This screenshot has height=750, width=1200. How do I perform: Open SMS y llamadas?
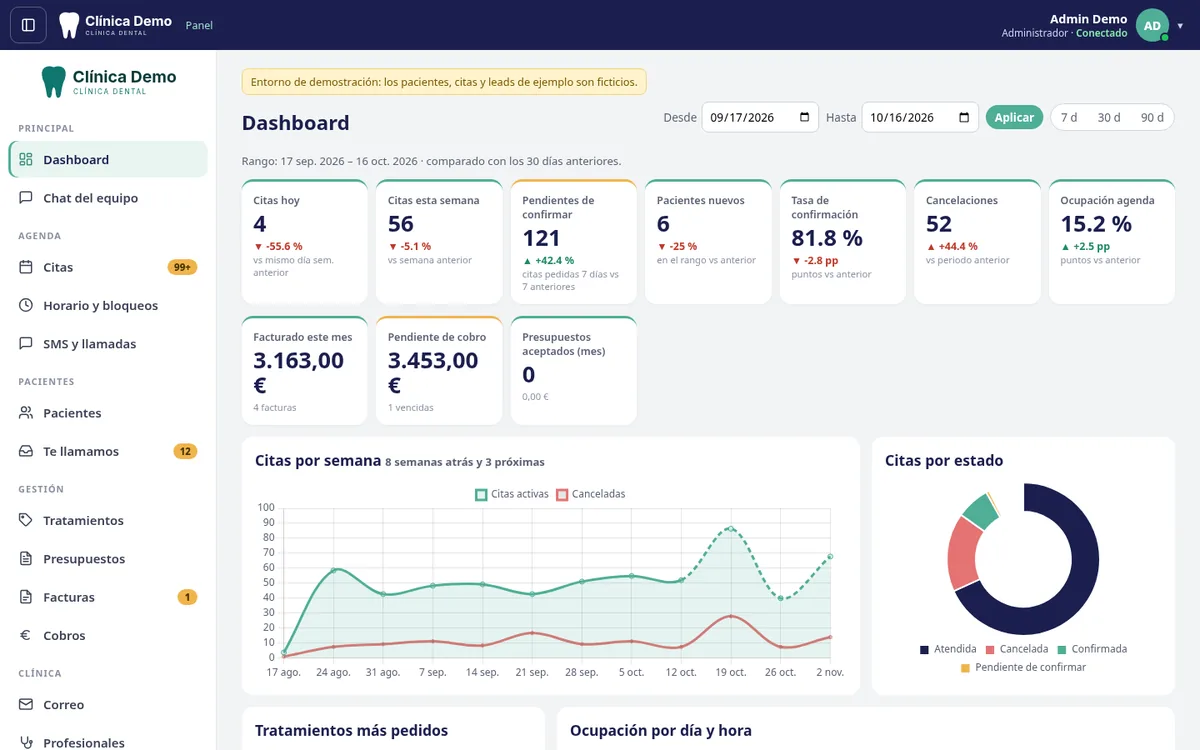click(x=108, y=343)
